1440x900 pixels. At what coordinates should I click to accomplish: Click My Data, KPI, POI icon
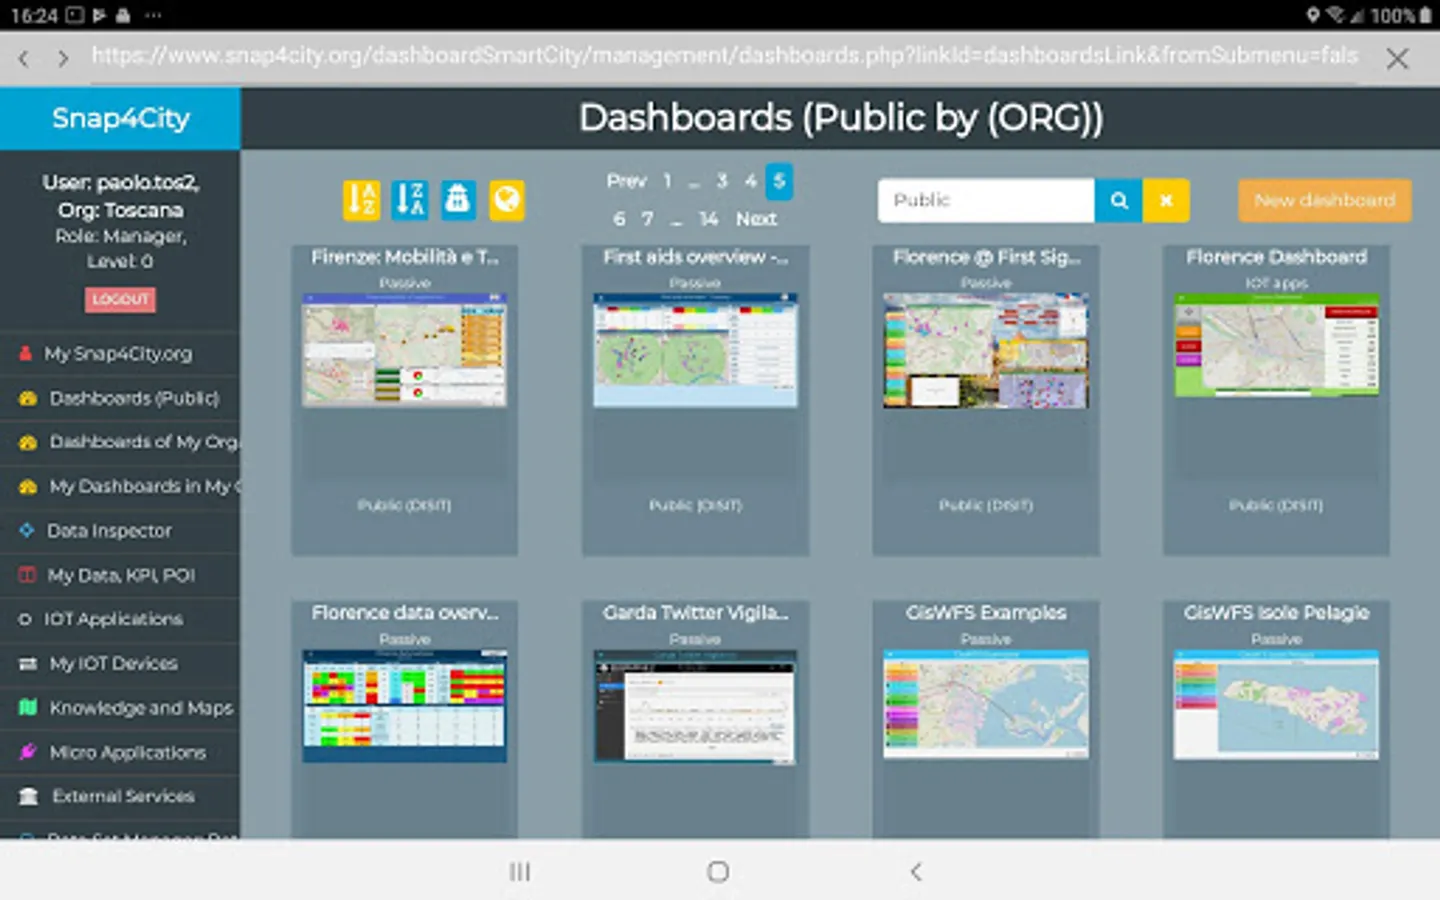click(x=28, y=575)
